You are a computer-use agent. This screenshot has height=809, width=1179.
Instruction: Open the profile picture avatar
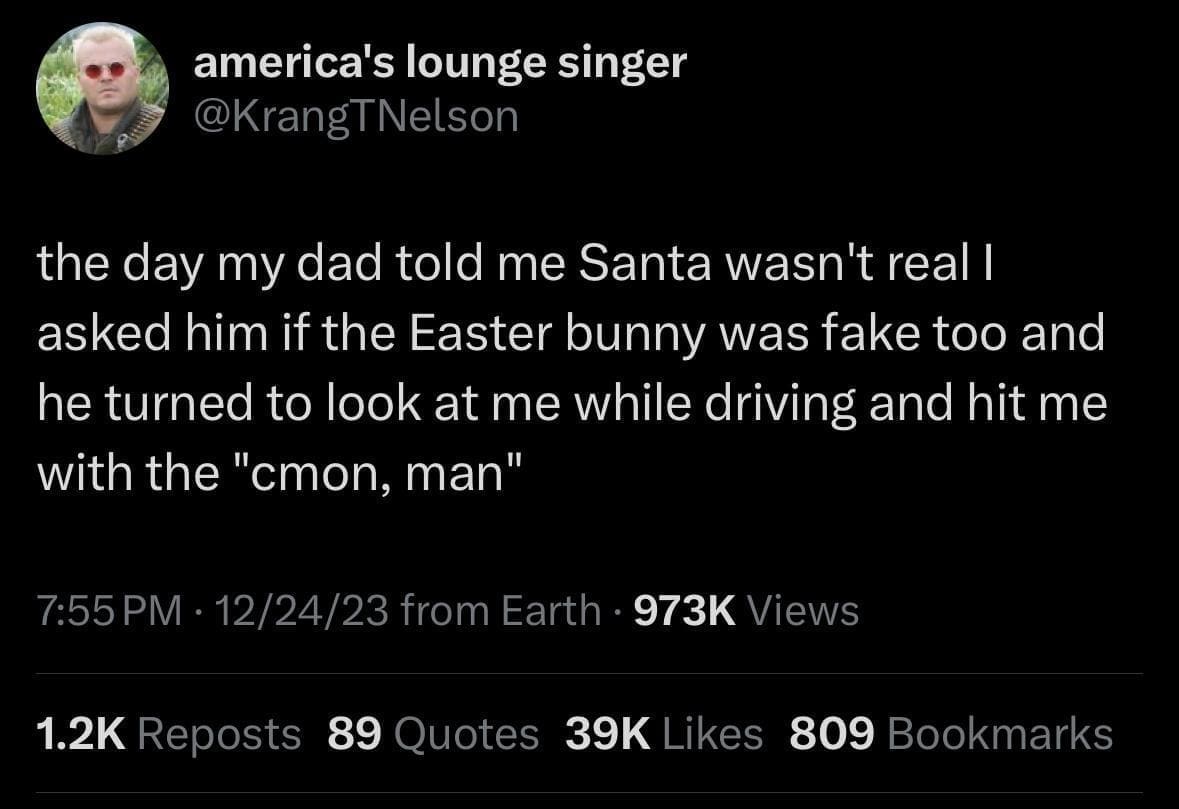pos(103,89)
